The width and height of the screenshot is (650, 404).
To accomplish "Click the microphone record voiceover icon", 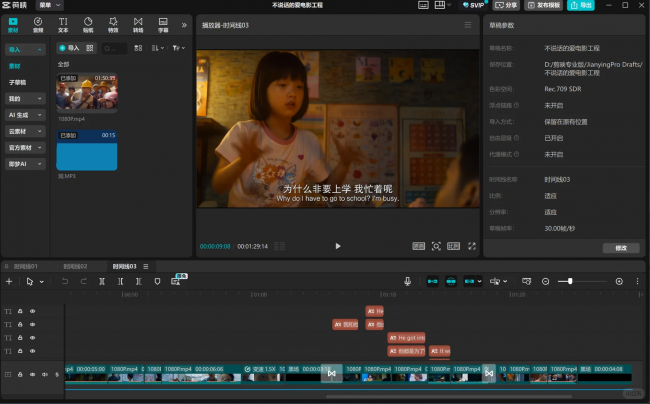I will 407,281.
